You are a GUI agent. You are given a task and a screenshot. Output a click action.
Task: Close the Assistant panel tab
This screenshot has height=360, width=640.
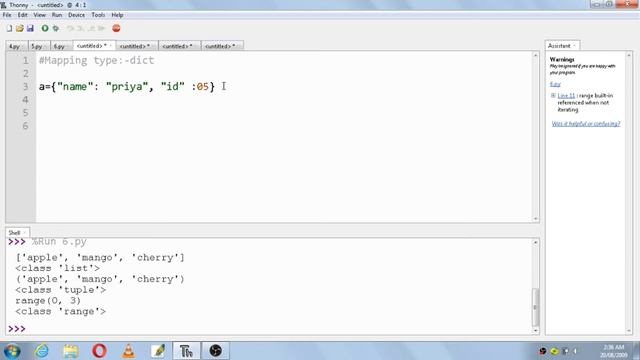tap(574, 46)
